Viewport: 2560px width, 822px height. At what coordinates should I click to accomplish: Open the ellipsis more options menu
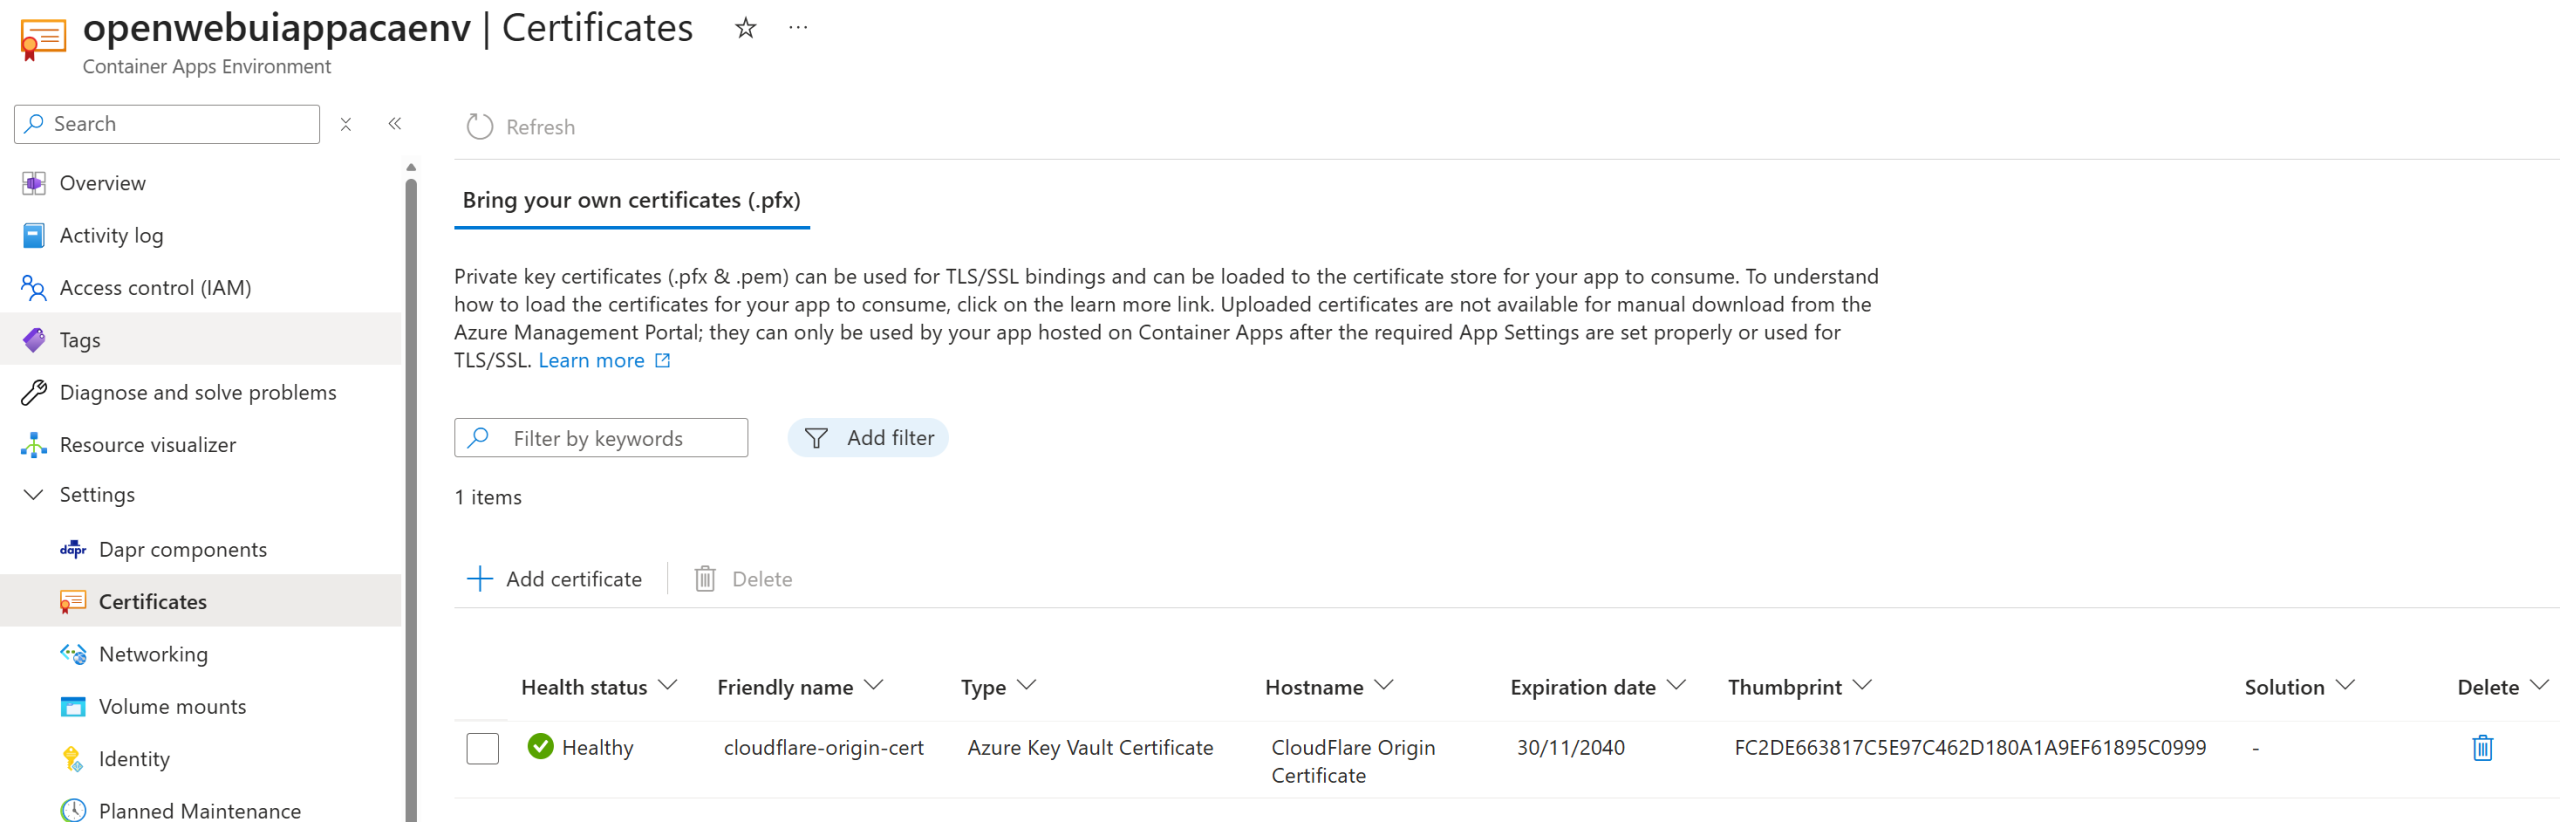point(797,28)
